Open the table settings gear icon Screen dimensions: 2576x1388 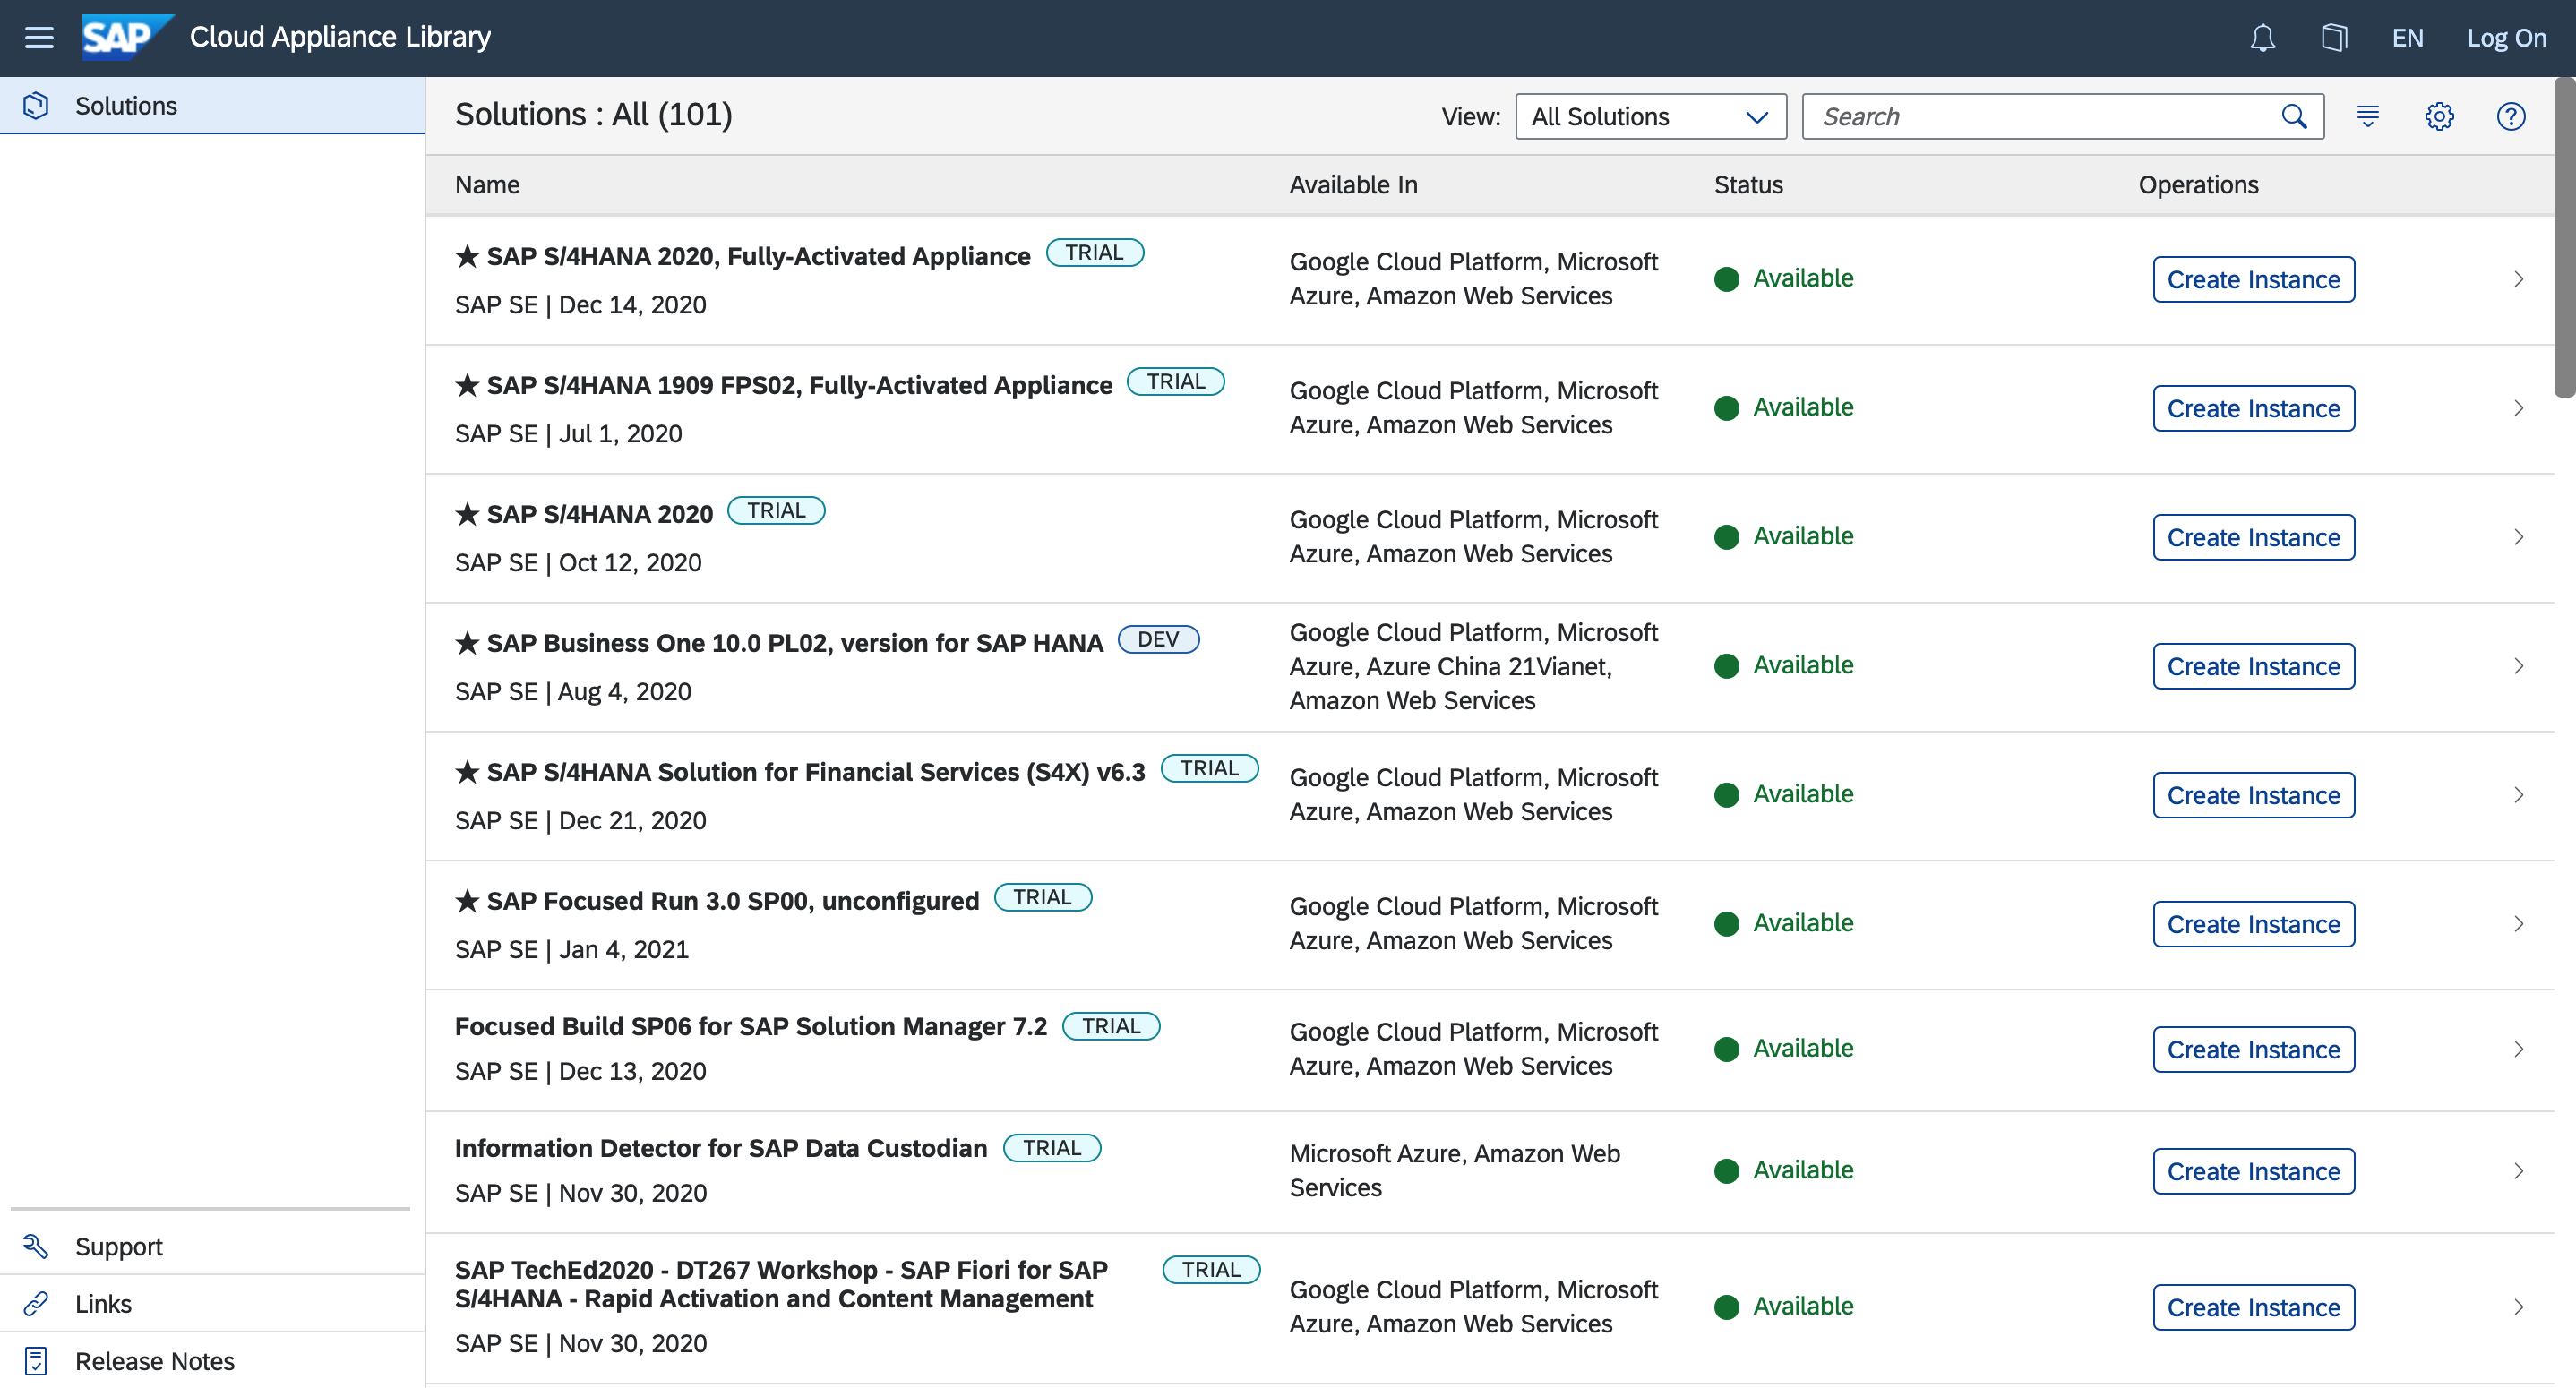click(x=2439, y=117)
